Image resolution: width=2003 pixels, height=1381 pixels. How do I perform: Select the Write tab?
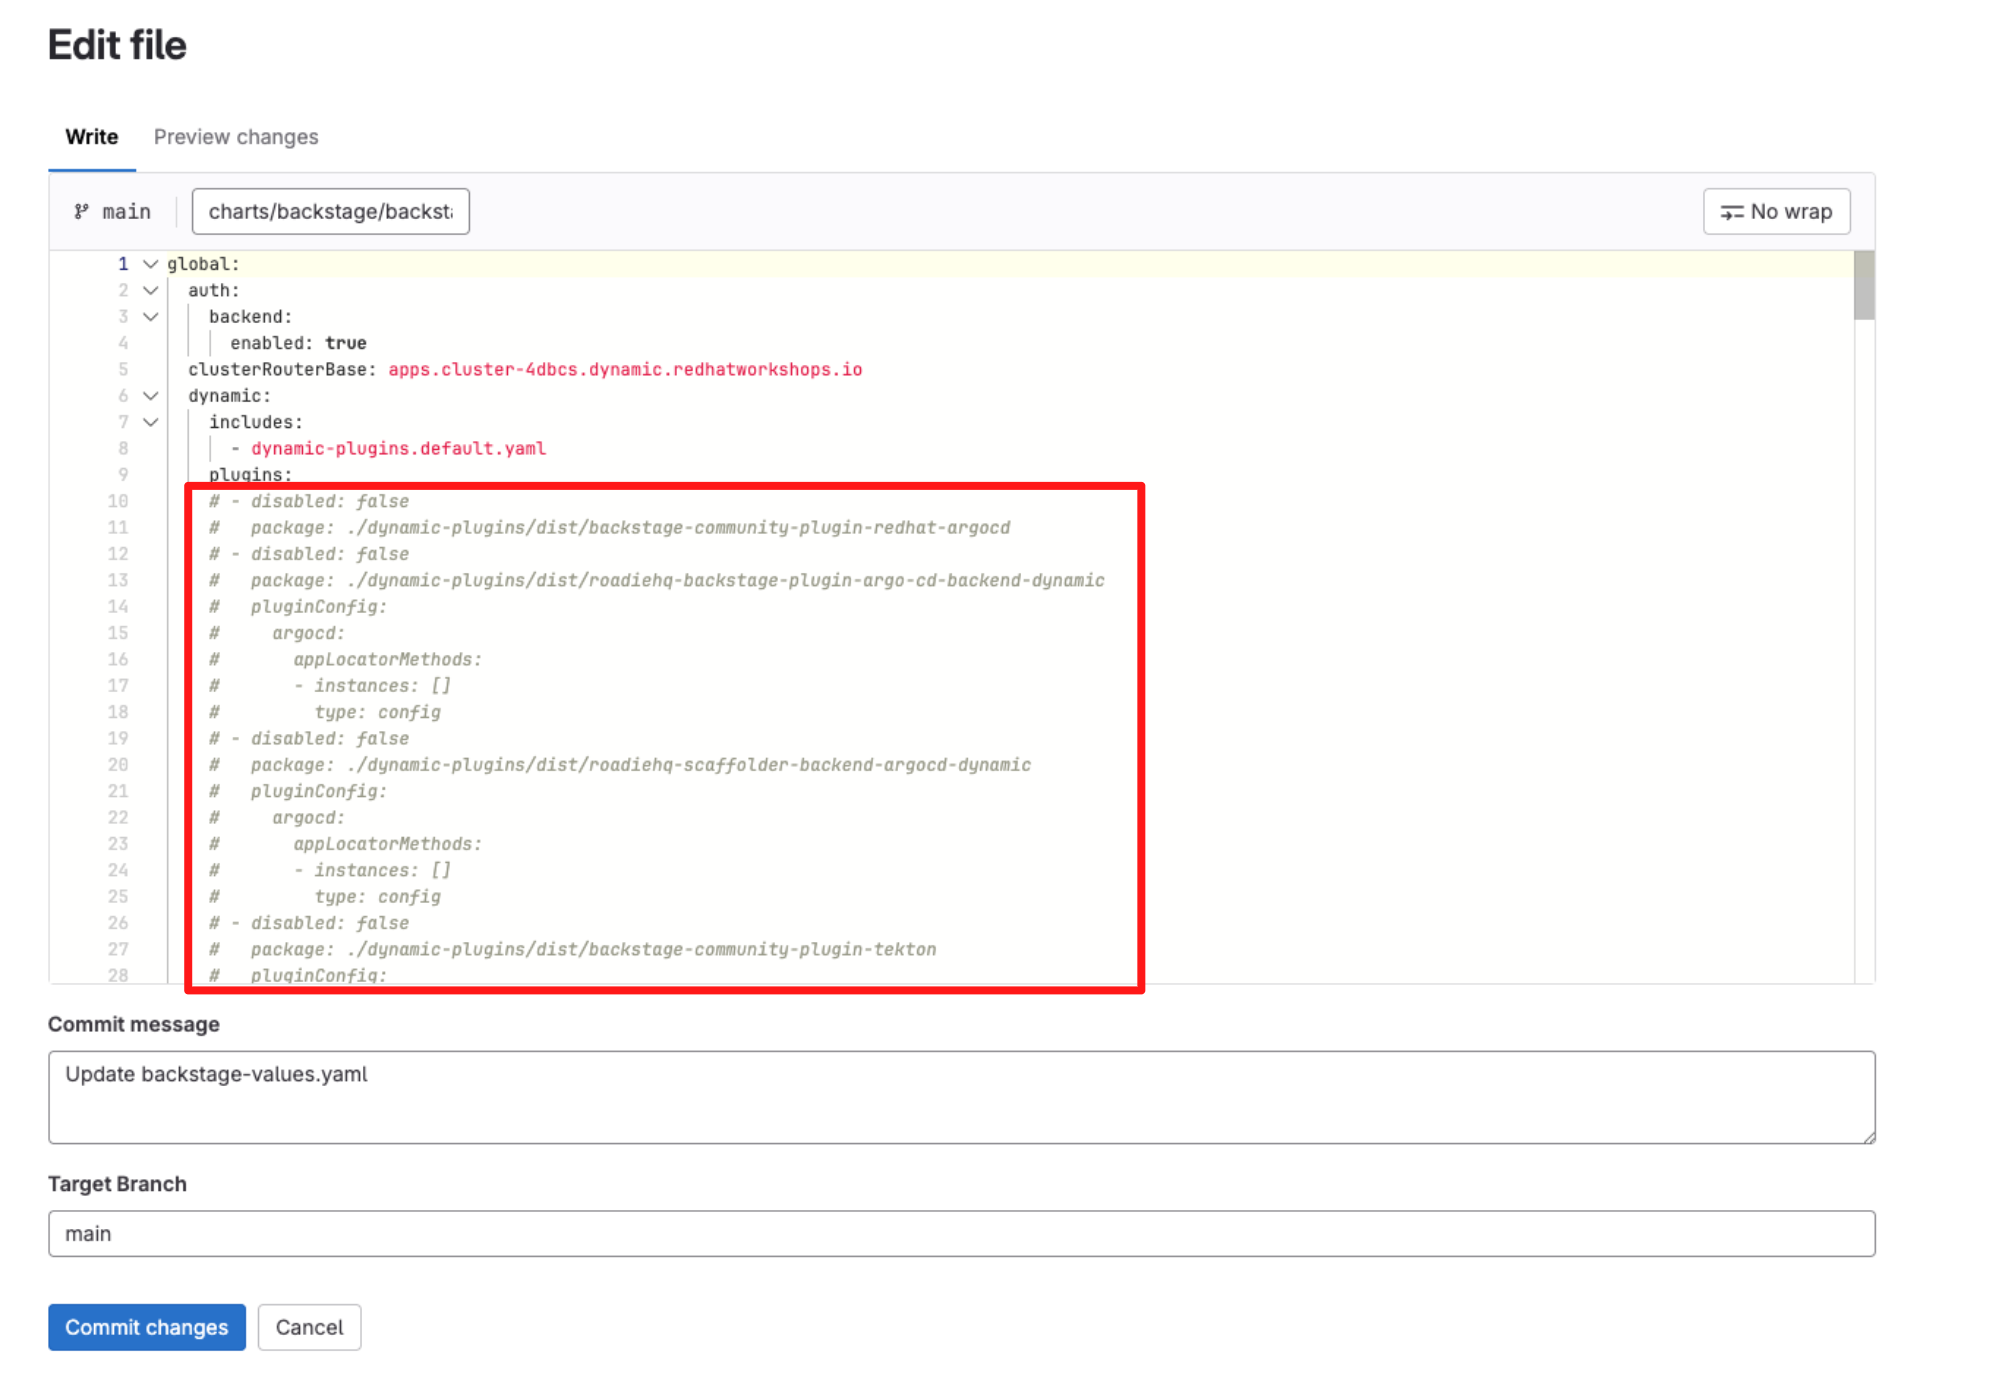click(90, 137)
